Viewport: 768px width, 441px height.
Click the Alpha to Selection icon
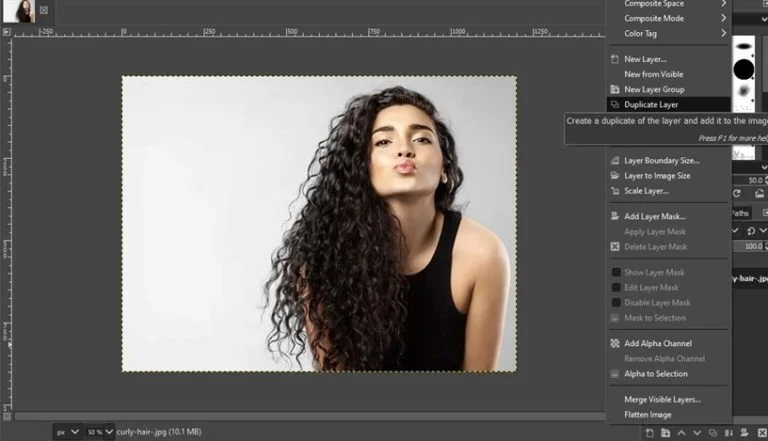(x=615, y=374)
